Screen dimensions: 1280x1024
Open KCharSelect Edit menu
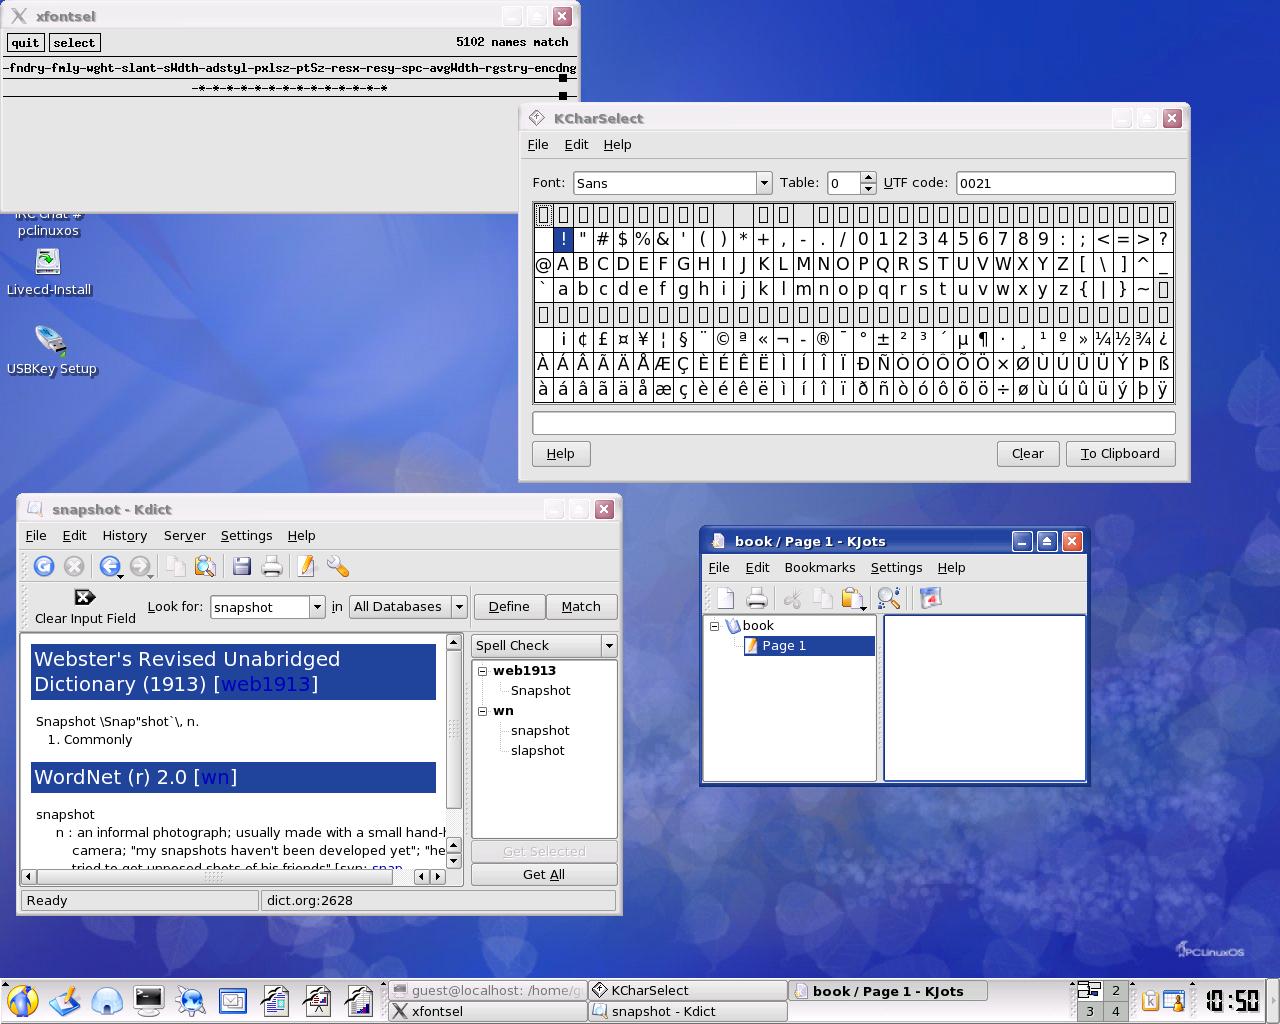pos(576,145)
